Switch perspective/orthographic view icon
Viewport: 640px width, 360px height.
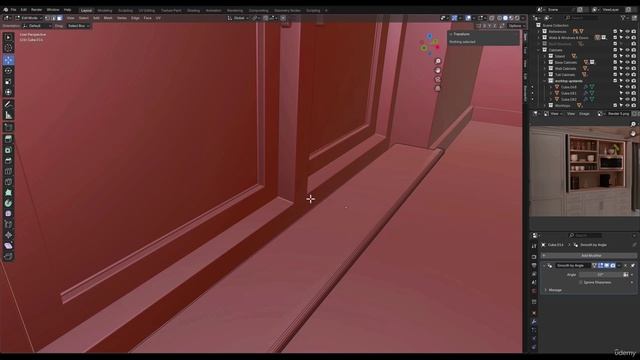(x=438, y=88)
